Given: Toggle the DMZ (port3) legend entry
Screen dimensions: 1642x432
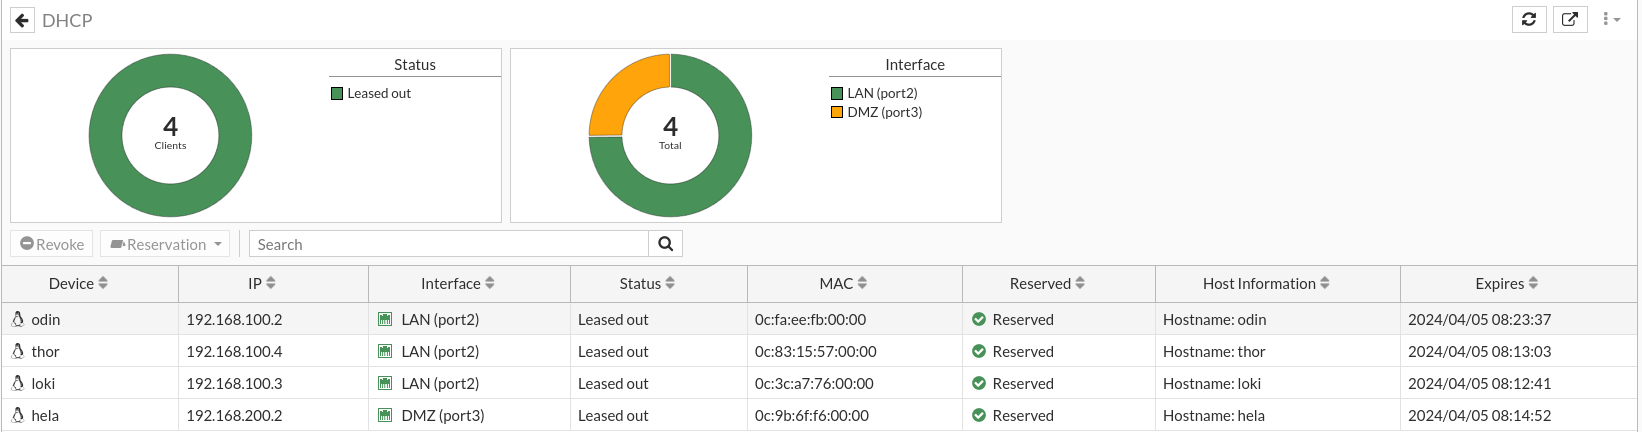Looking at the screenshot, I should [x=877, y=112].
